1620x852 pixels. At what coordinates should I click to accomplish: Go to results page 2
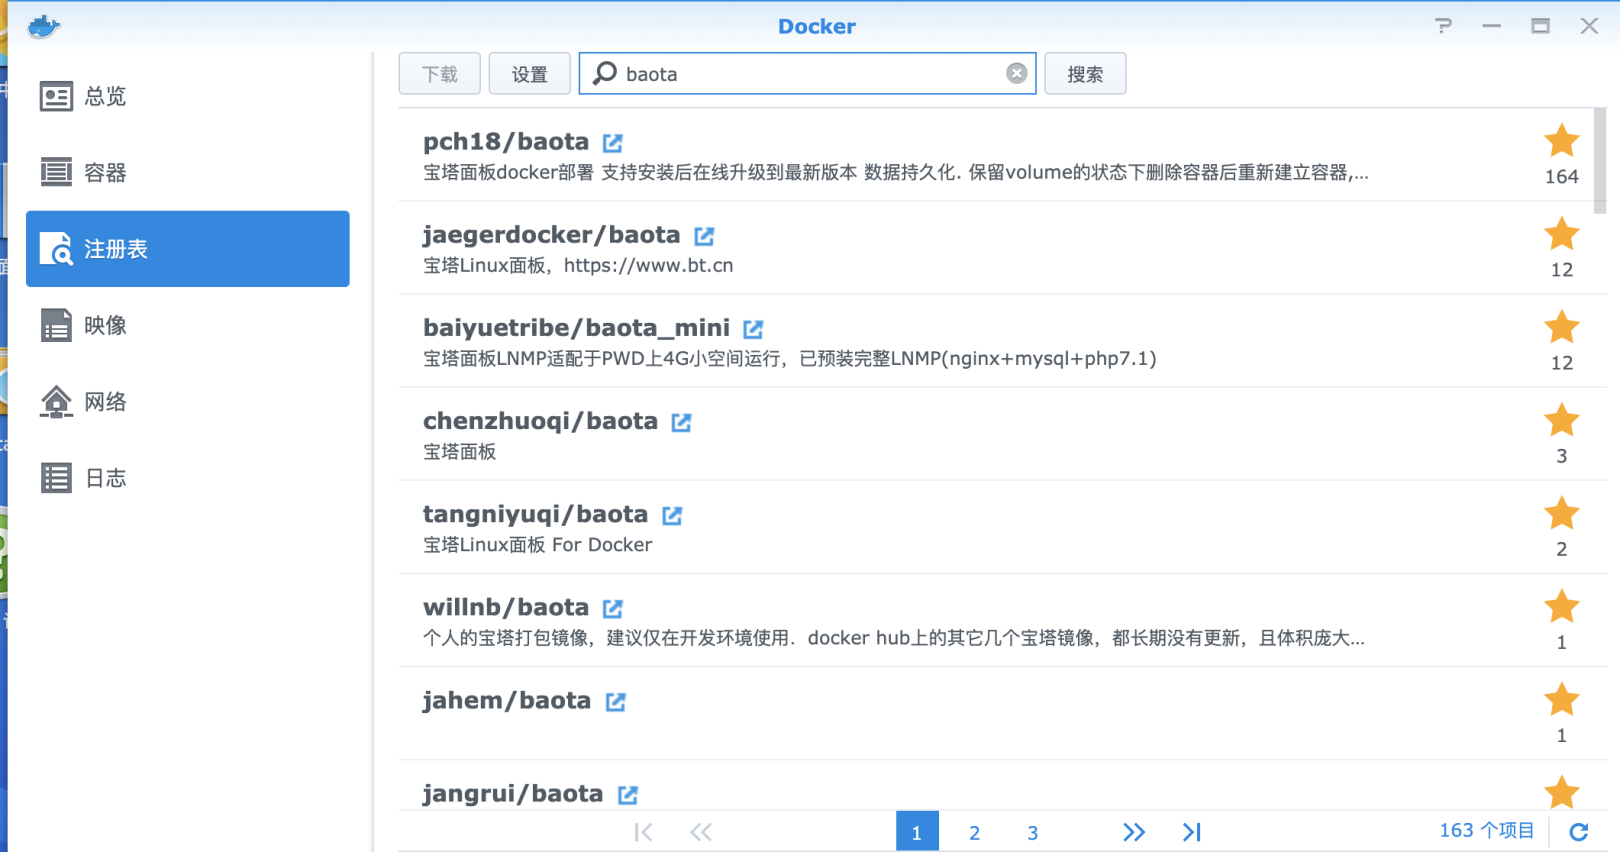(974, 832)
